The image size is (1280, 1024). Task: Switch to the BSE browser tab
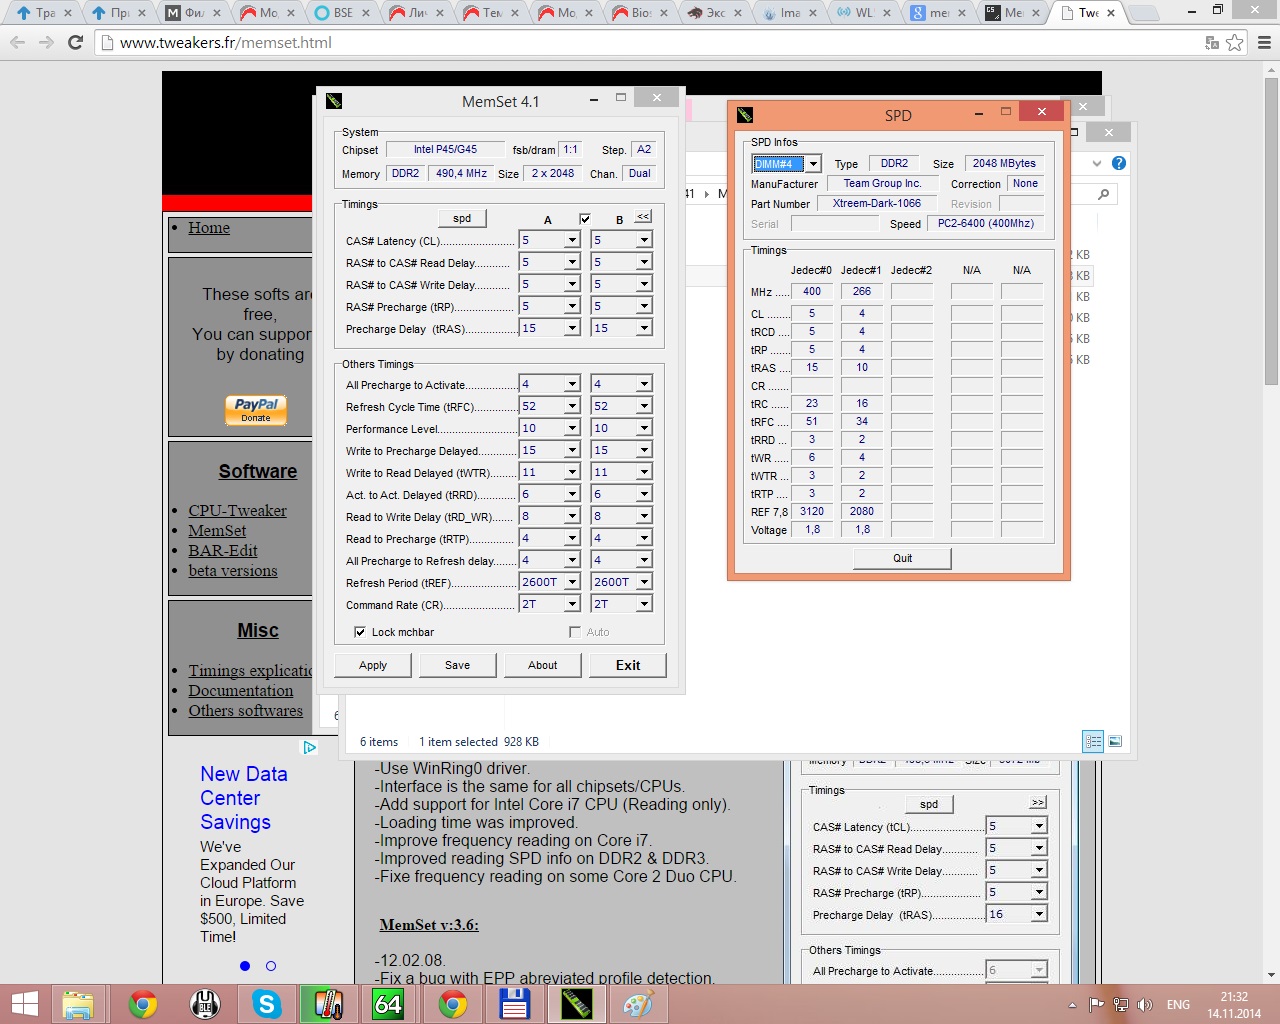341,13
